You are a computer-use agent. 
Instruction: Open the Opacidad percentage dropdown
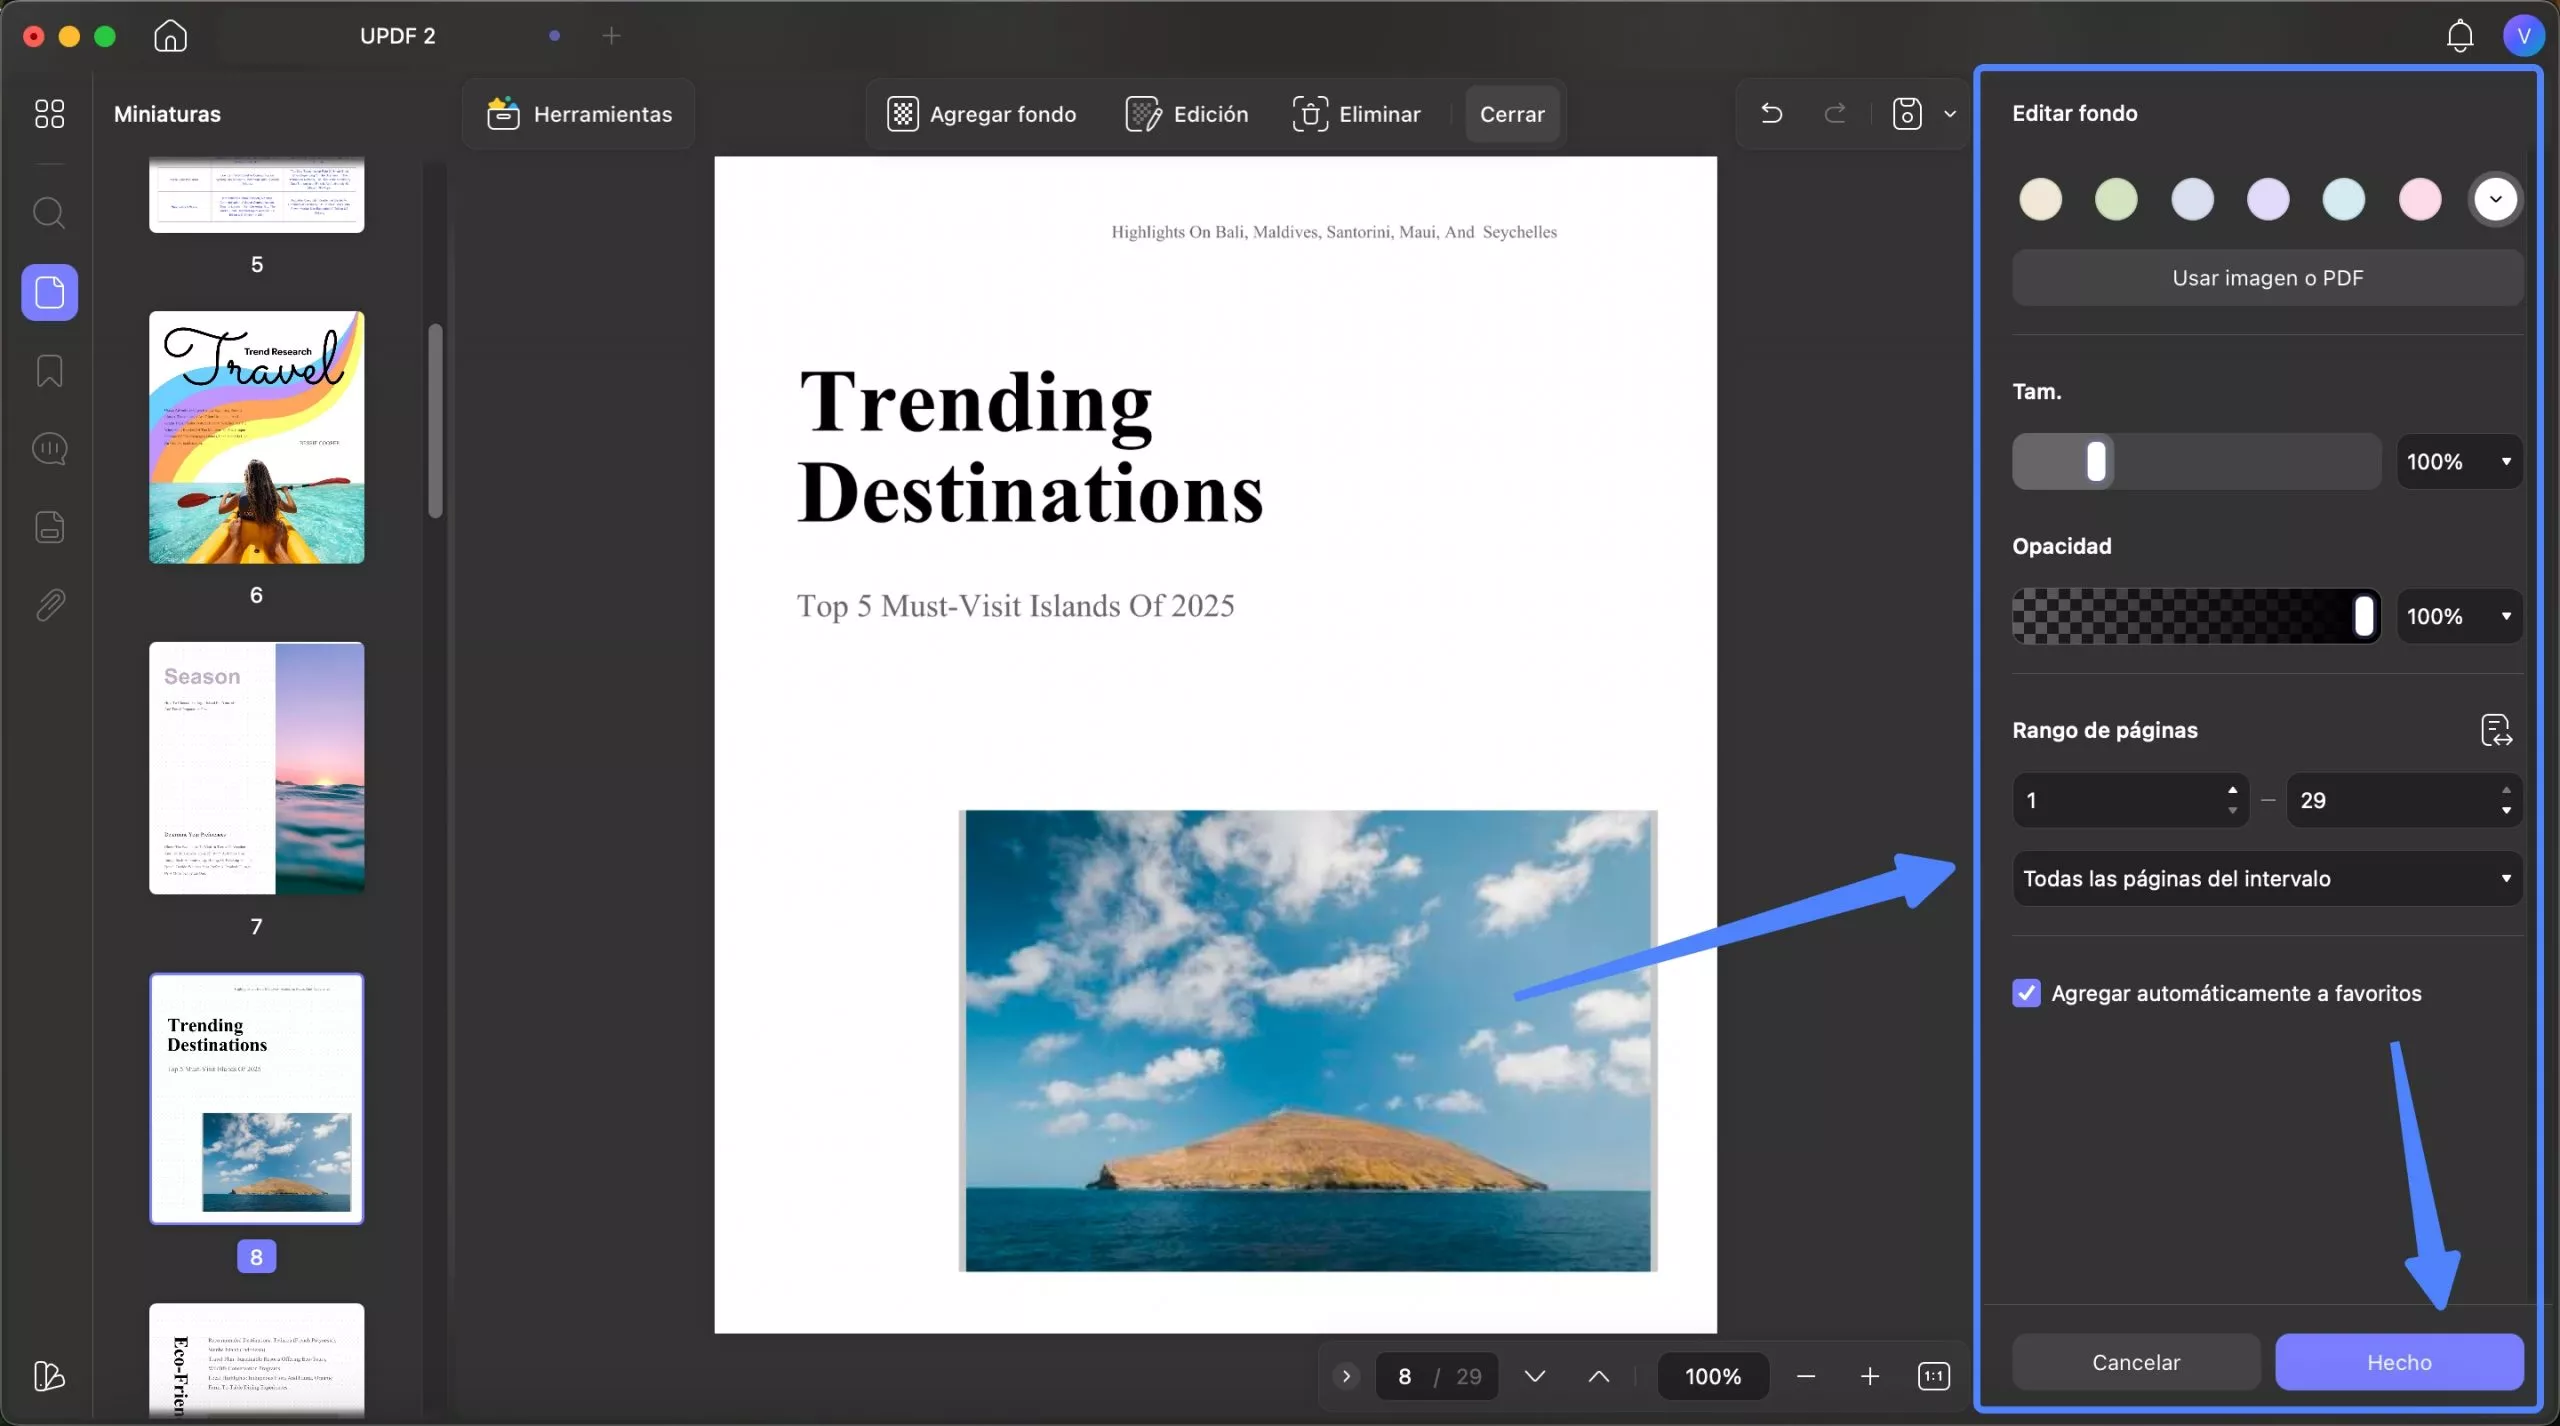point(2459,616)
